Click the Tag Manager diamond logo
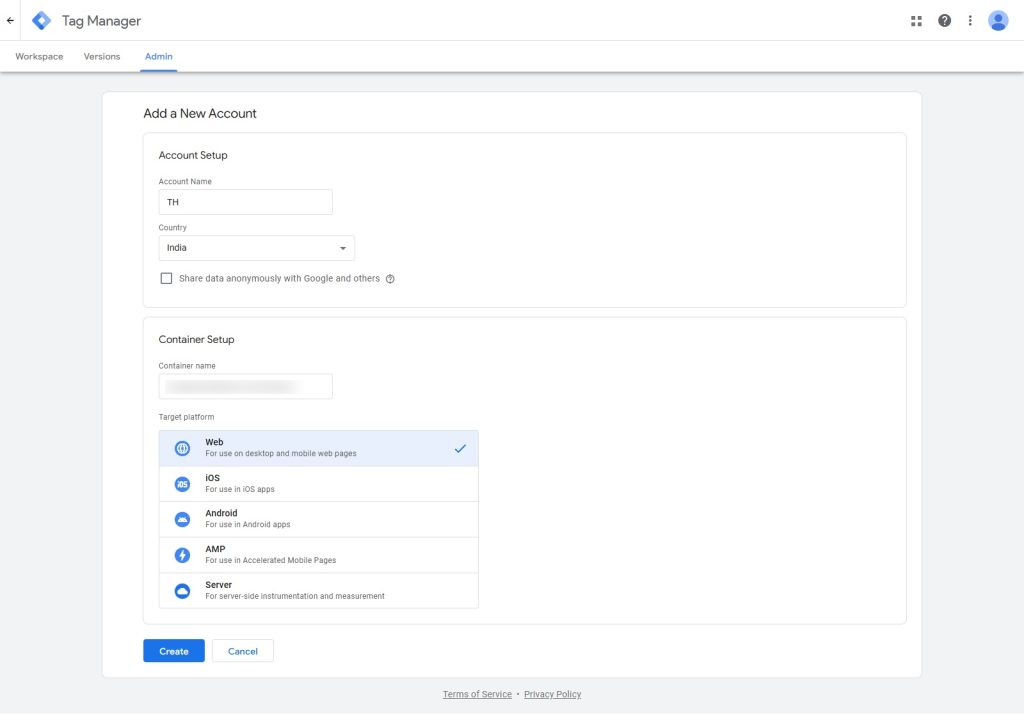Image resolution: width=1024 pixels, height=714 pixels. (x=40, y=20)
